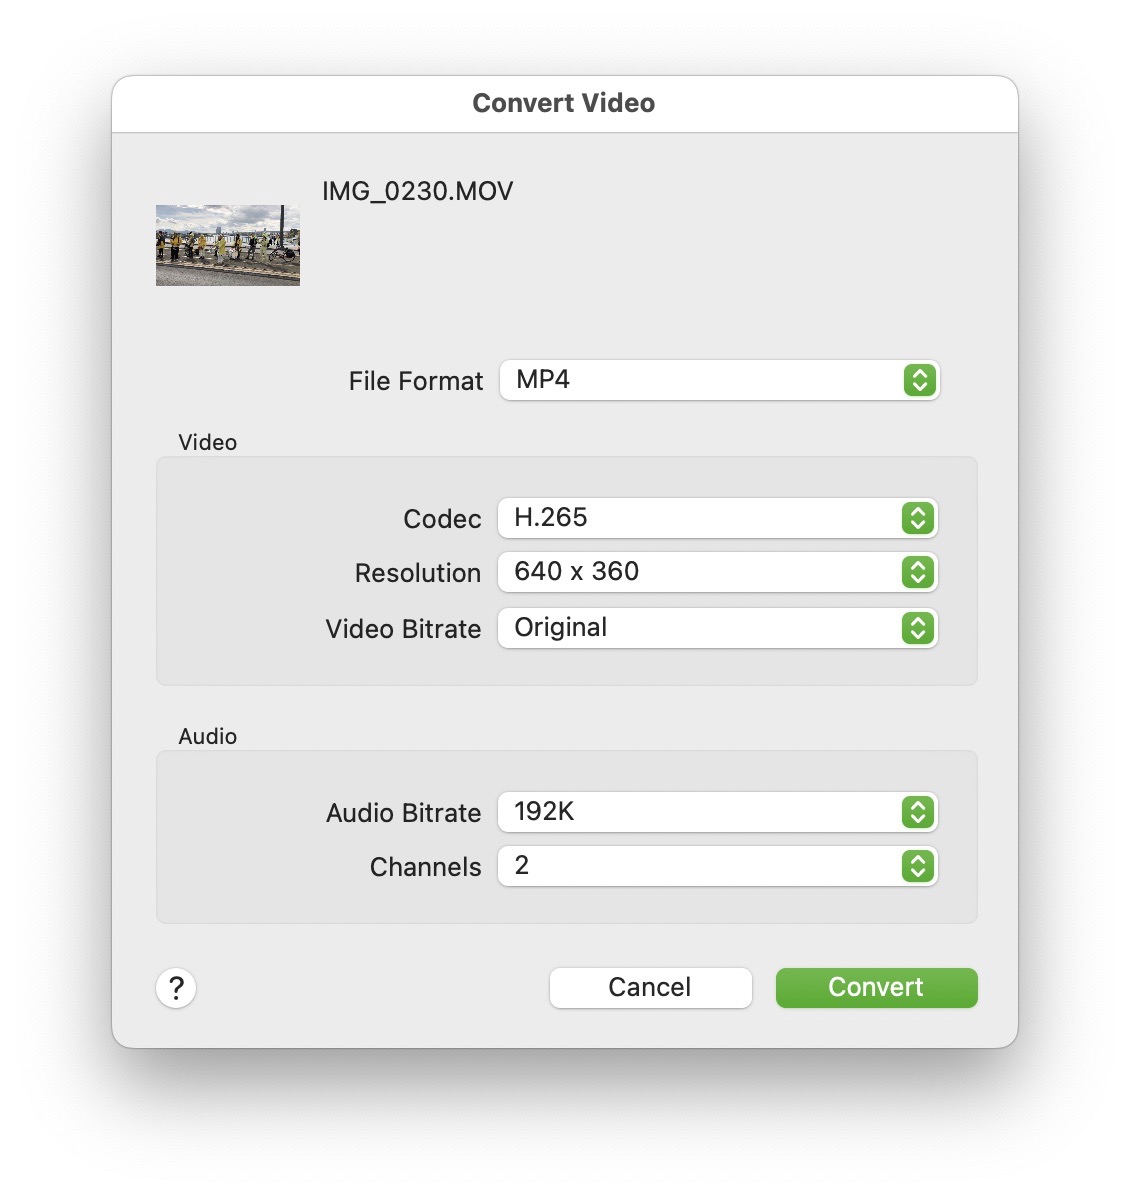Expand the Video Bitrate dropdown

716,628
